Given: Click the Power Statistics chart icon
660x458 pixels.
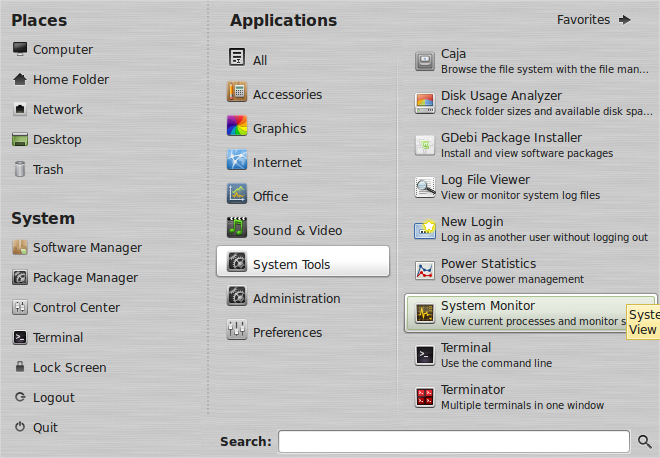Looking at the screenshot, I should click(x=425, y=271).
